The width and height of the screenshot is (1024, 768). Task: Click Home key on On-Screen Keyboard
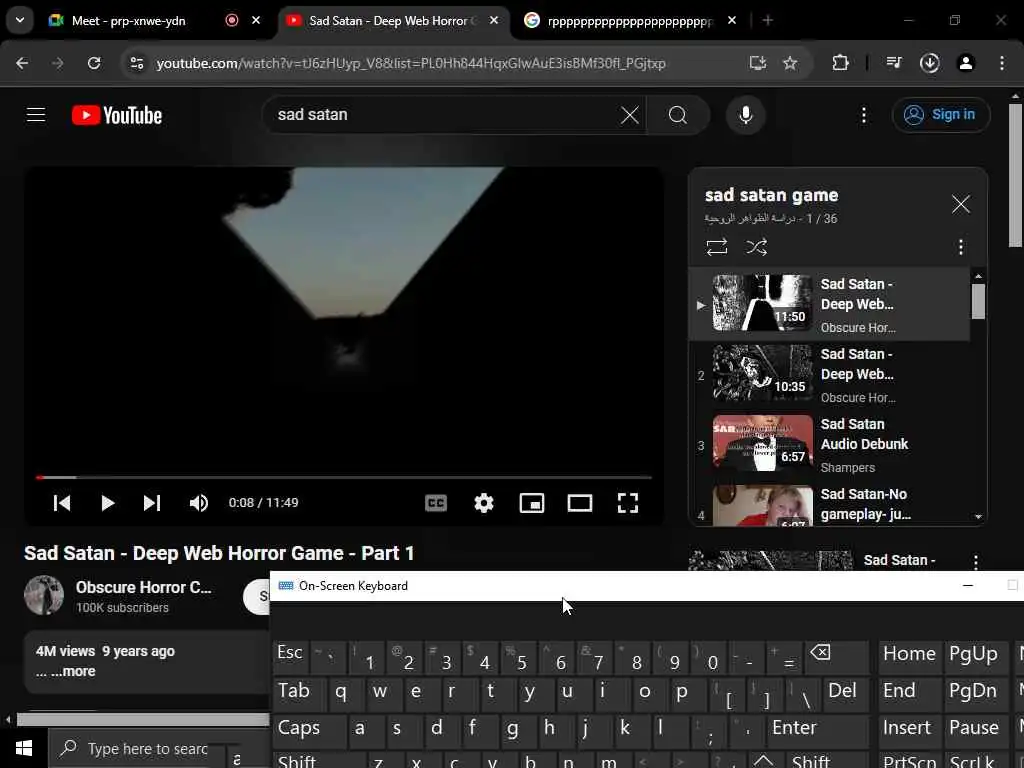909,656
